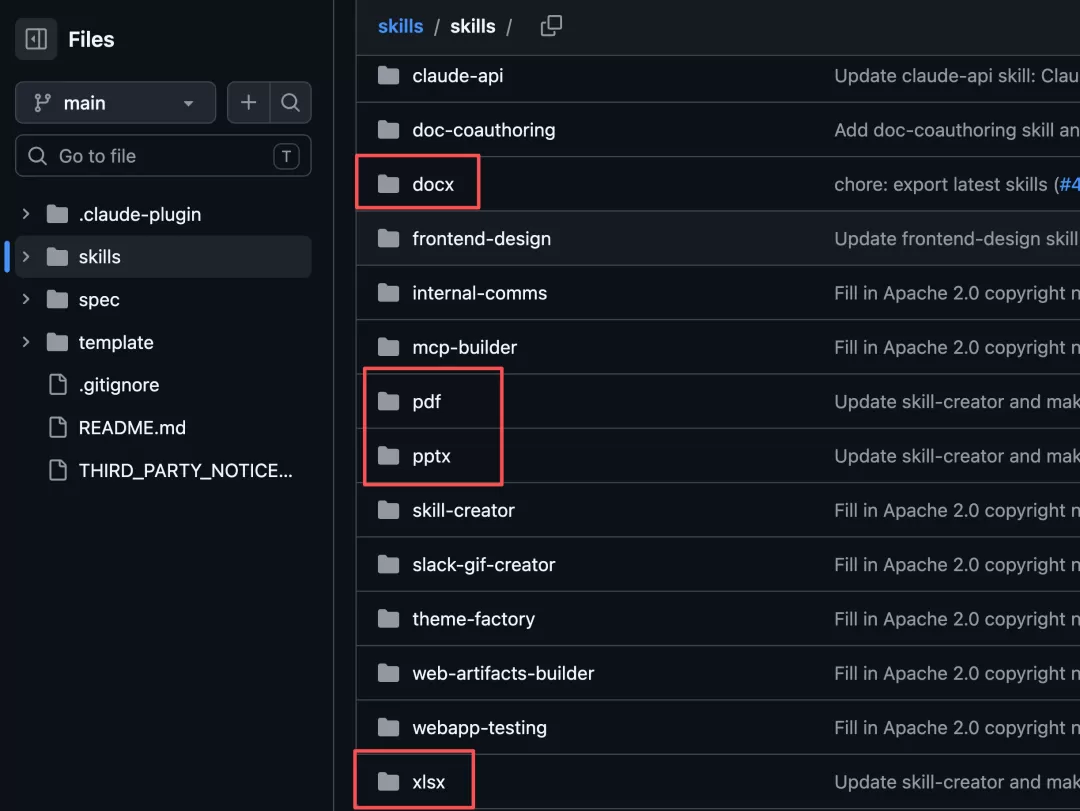Open the pdf folder
The image size is (1080, 811).
pyautogui.click(x=426, y=402)
